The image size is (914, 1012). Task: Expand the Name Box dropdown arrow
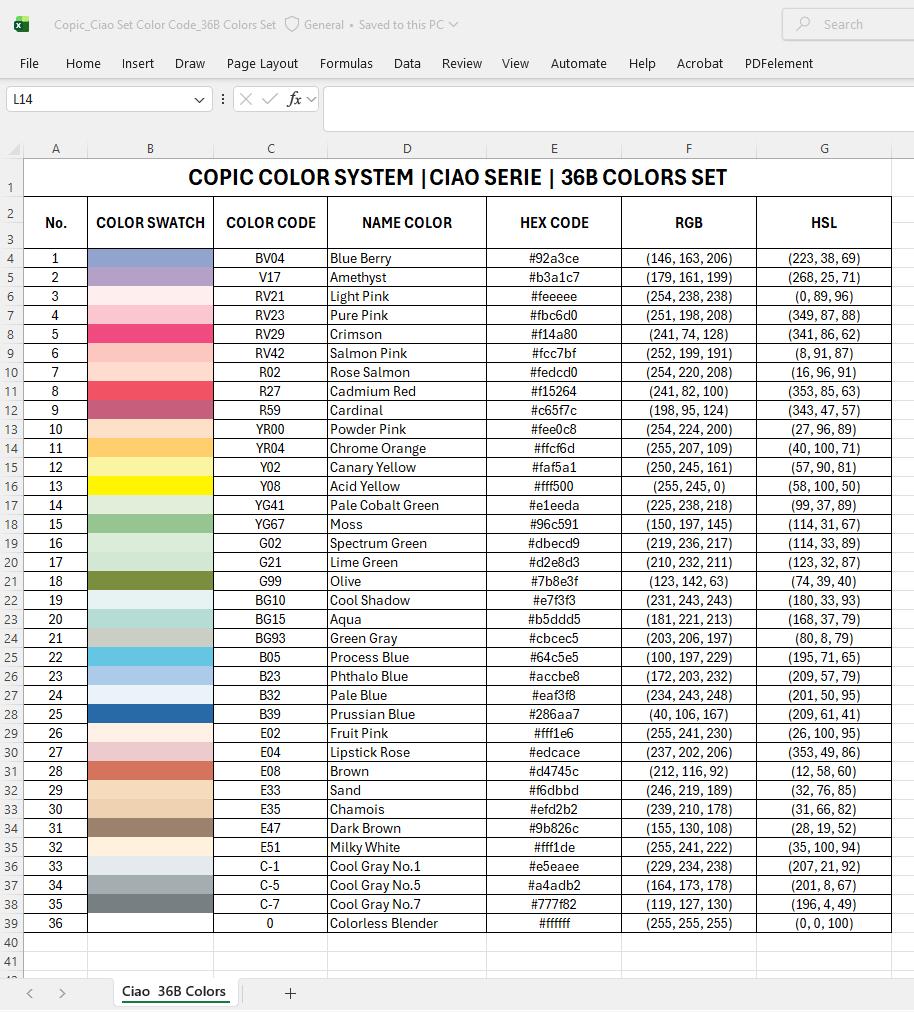199,99
